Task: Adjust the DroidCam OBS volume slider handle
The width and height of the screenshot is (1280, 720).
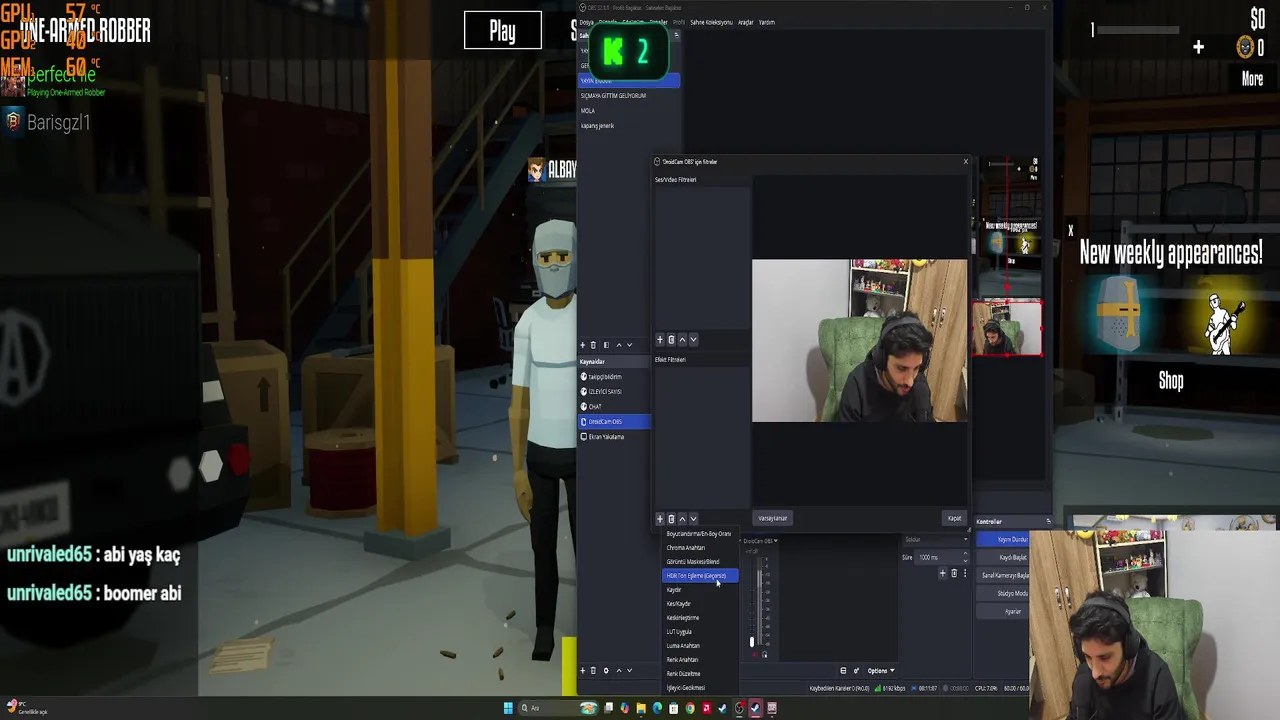Action: pos(752,642)
